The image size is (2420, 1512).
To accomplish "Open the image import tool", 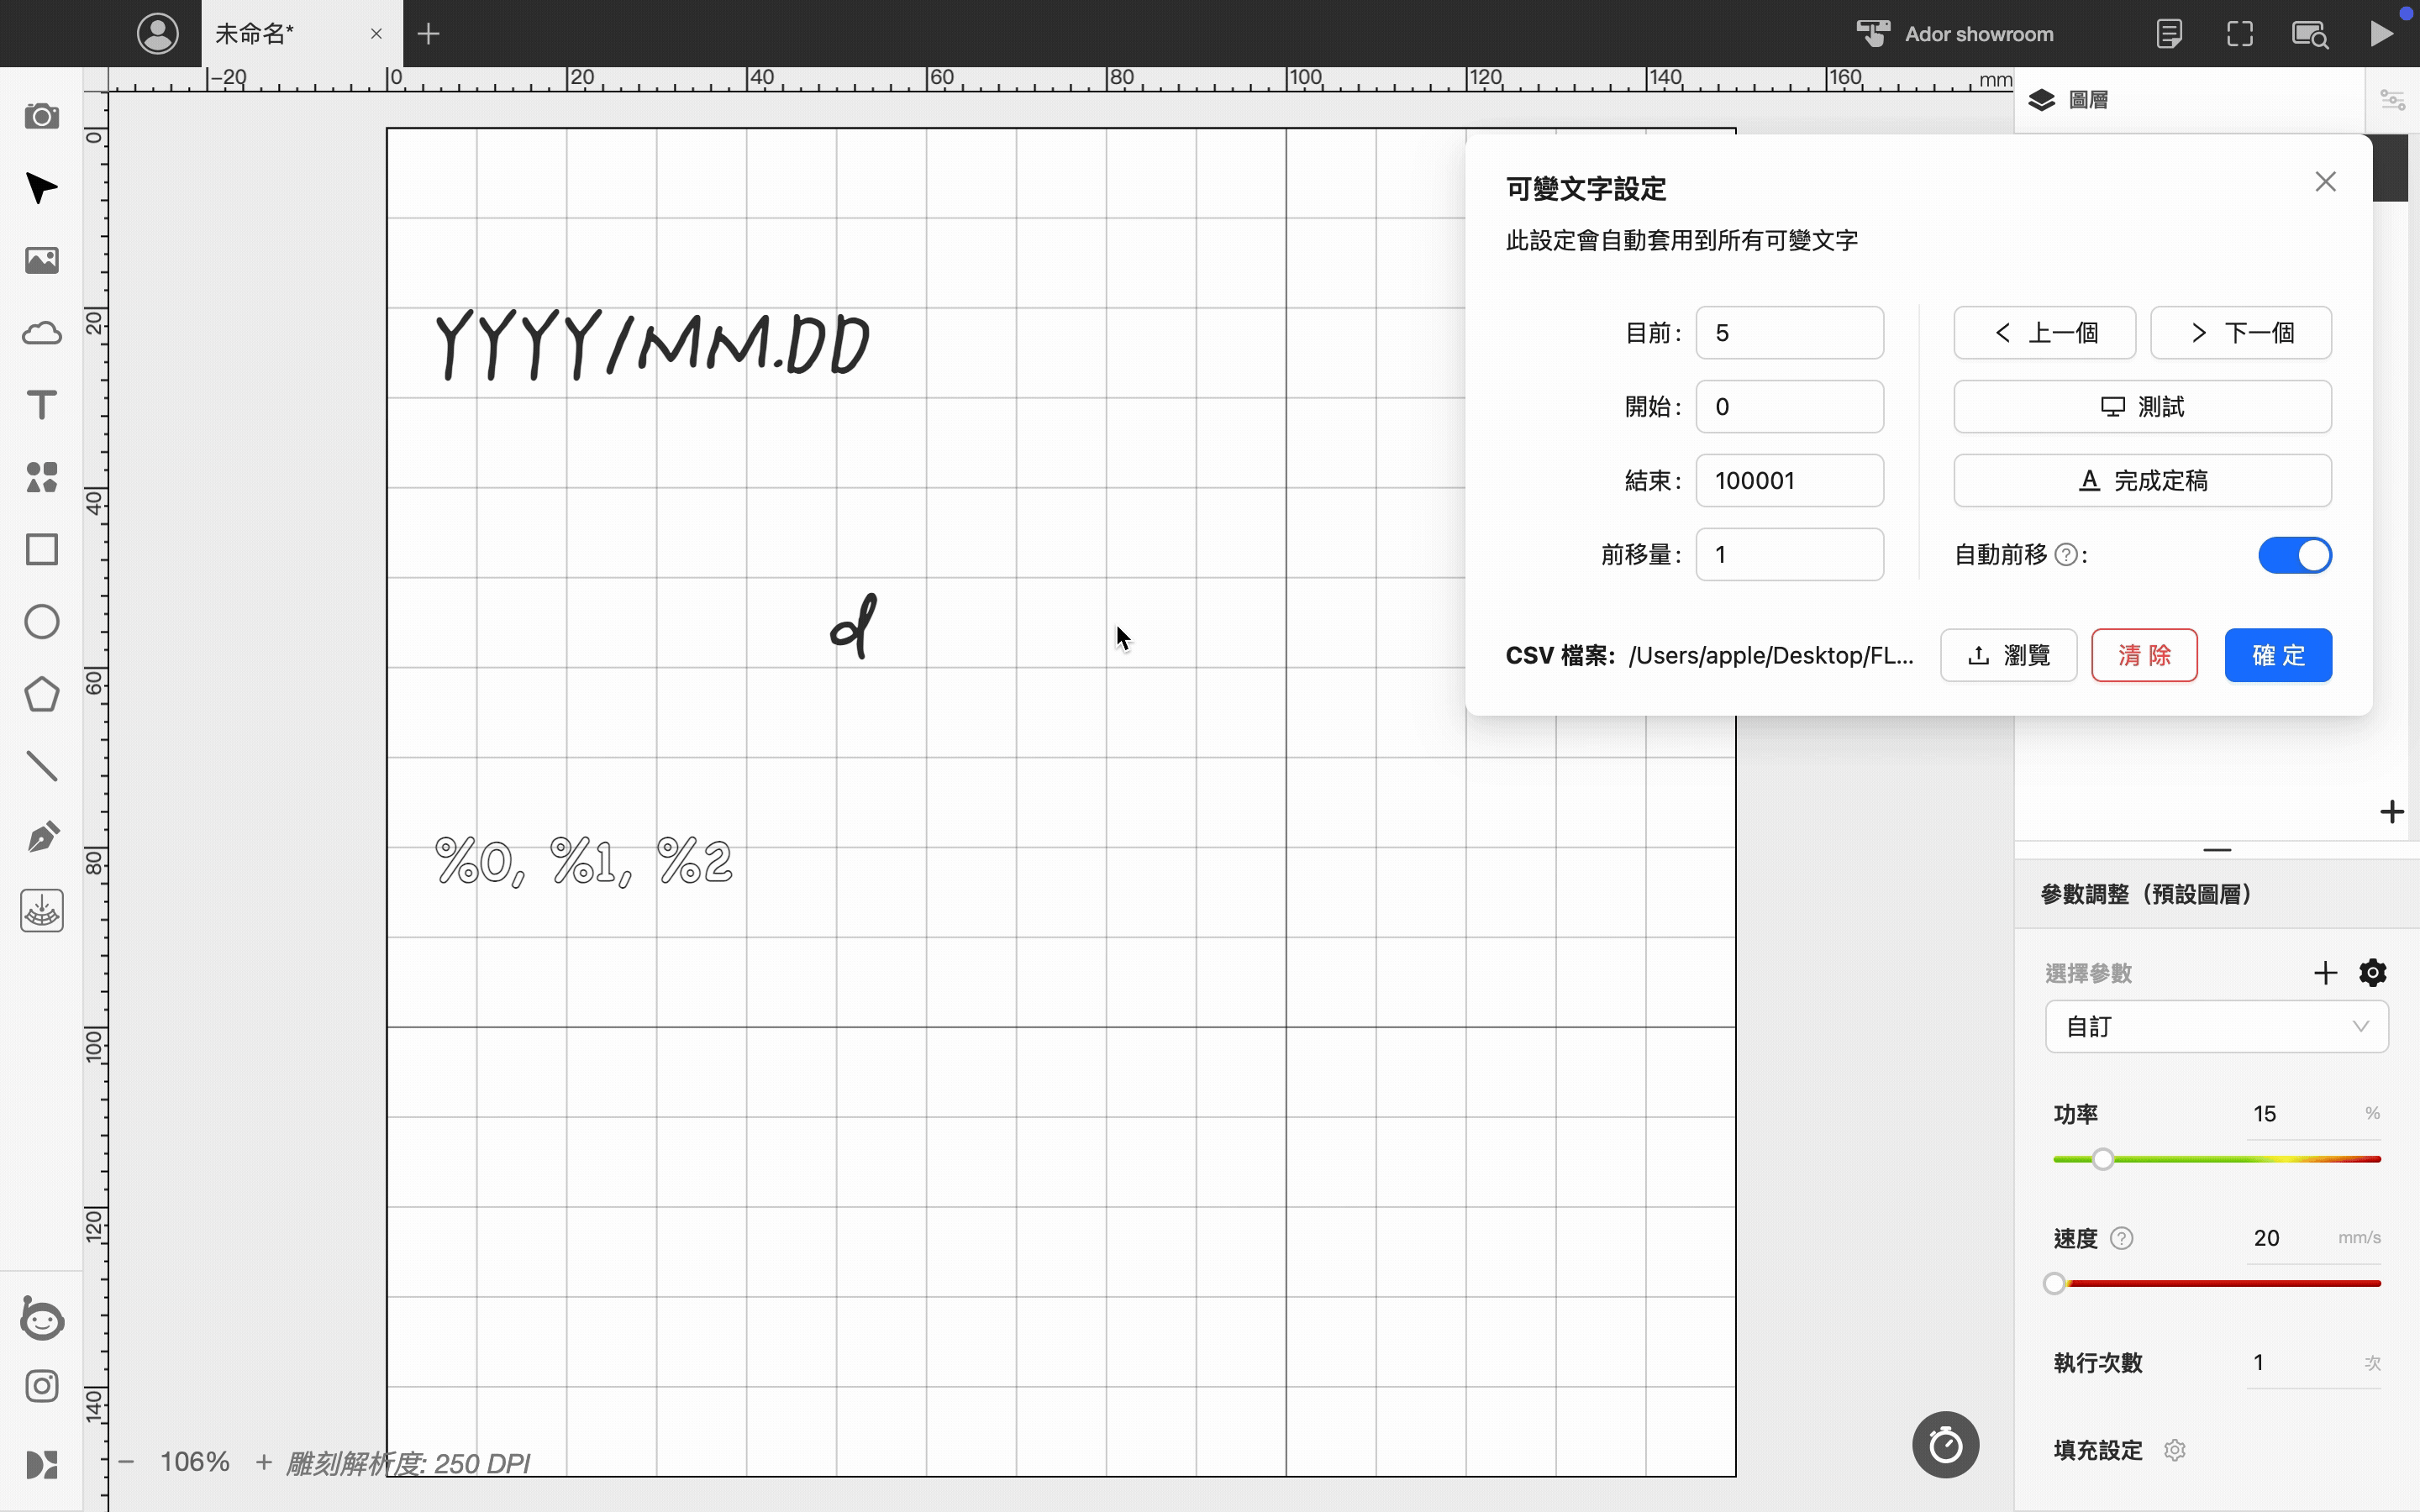I will point(41,260).
